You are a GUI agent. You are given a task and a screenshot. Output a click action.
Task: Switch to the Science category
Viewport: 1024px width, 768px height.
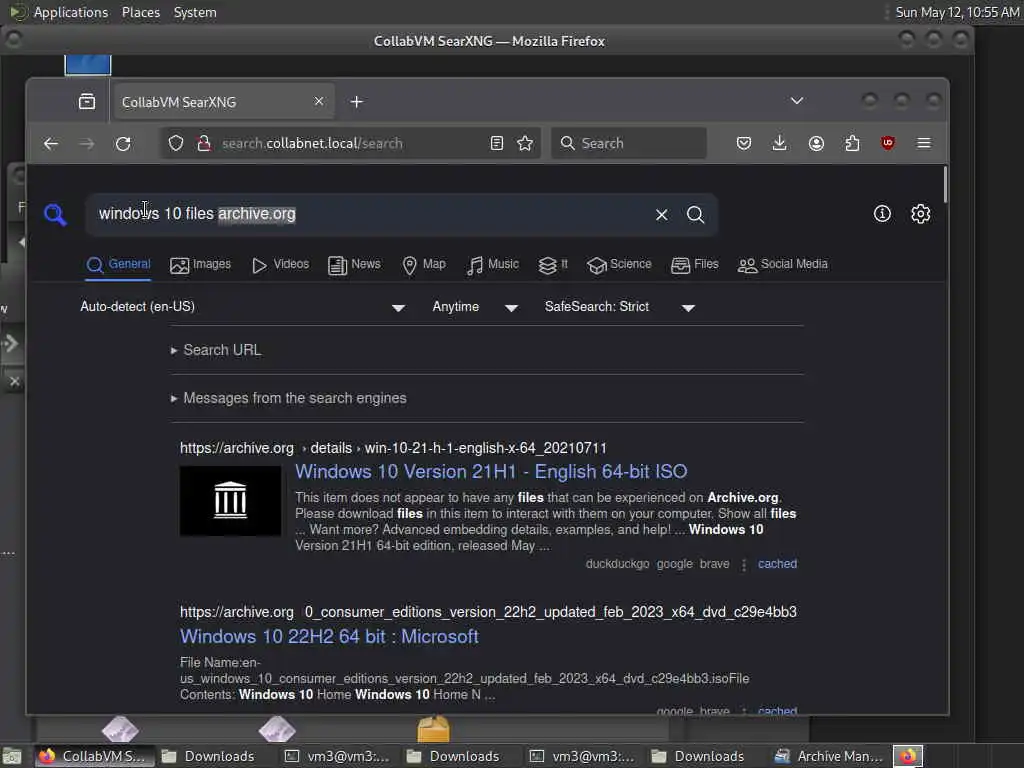(619, 264)
